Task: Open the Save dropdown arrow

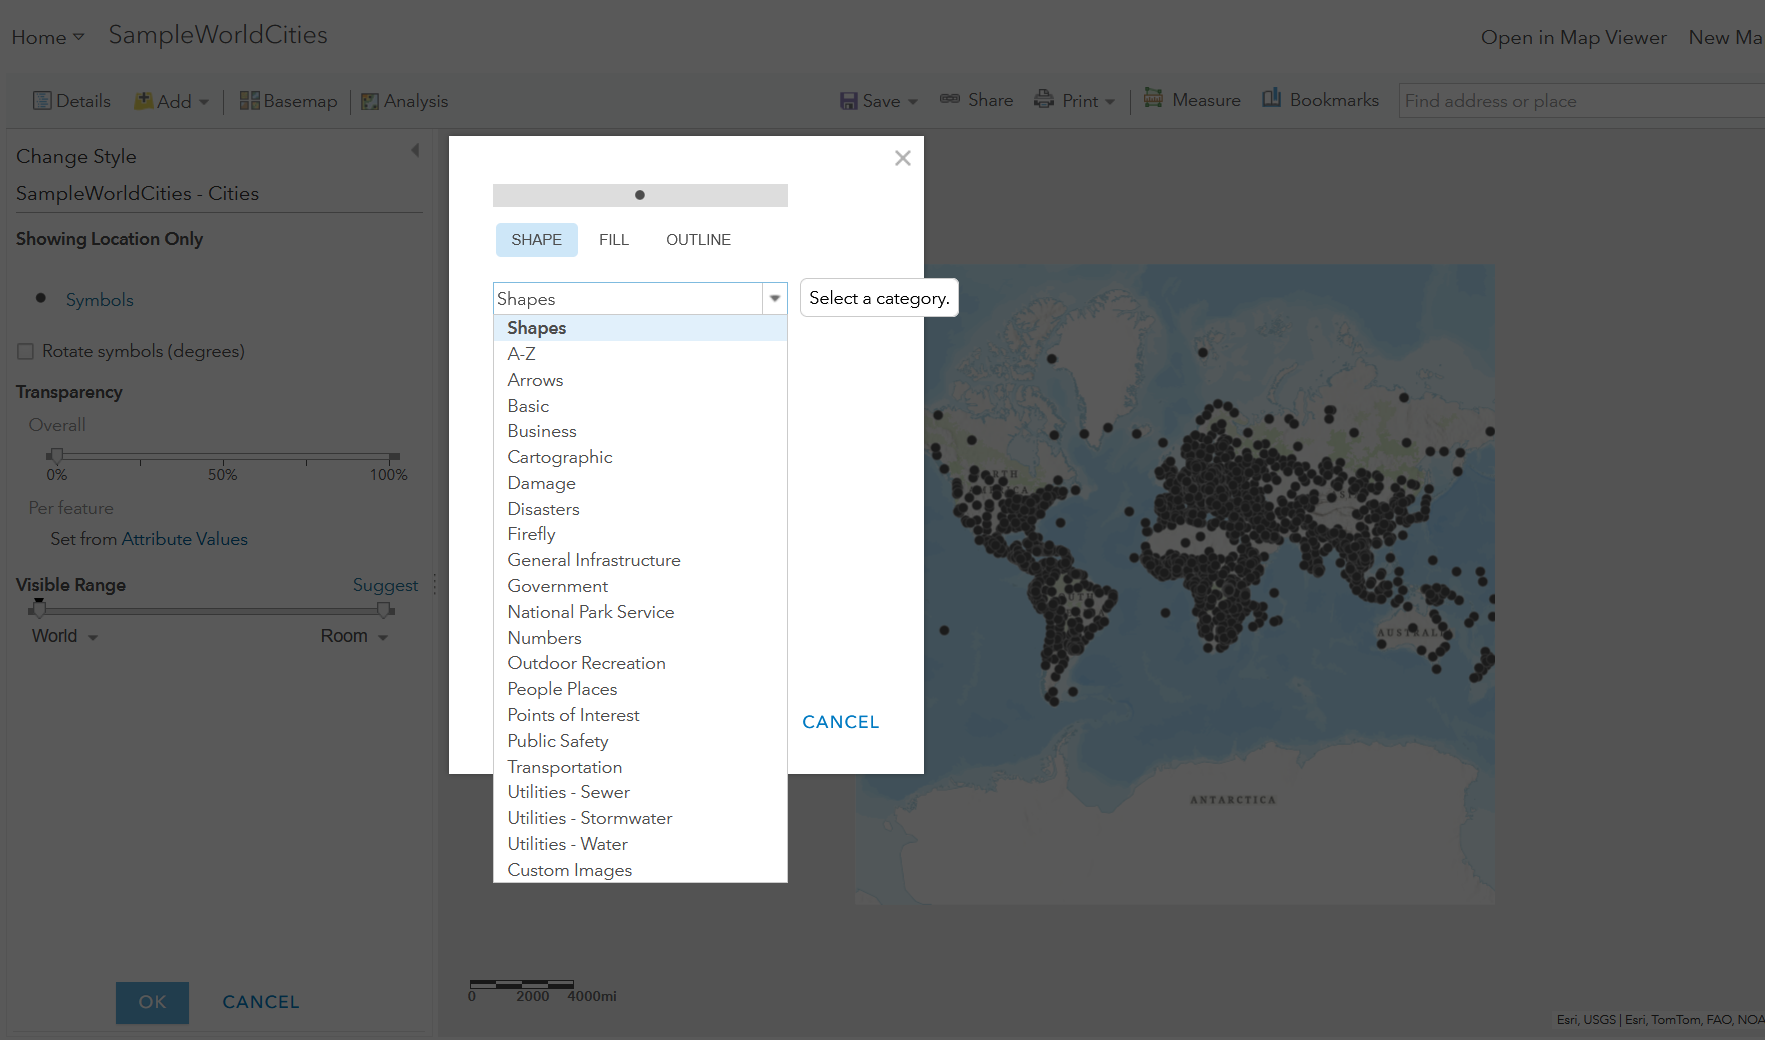Action: pyautogui.click(x=913, y=102)
